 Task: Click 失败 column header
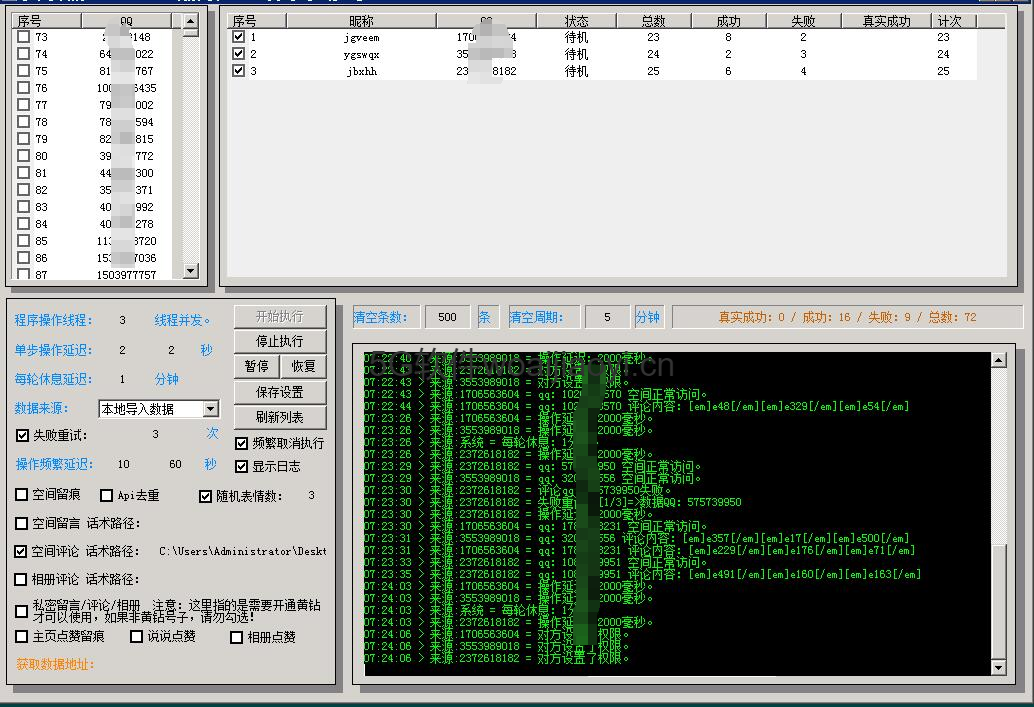(x=804, y=21)
